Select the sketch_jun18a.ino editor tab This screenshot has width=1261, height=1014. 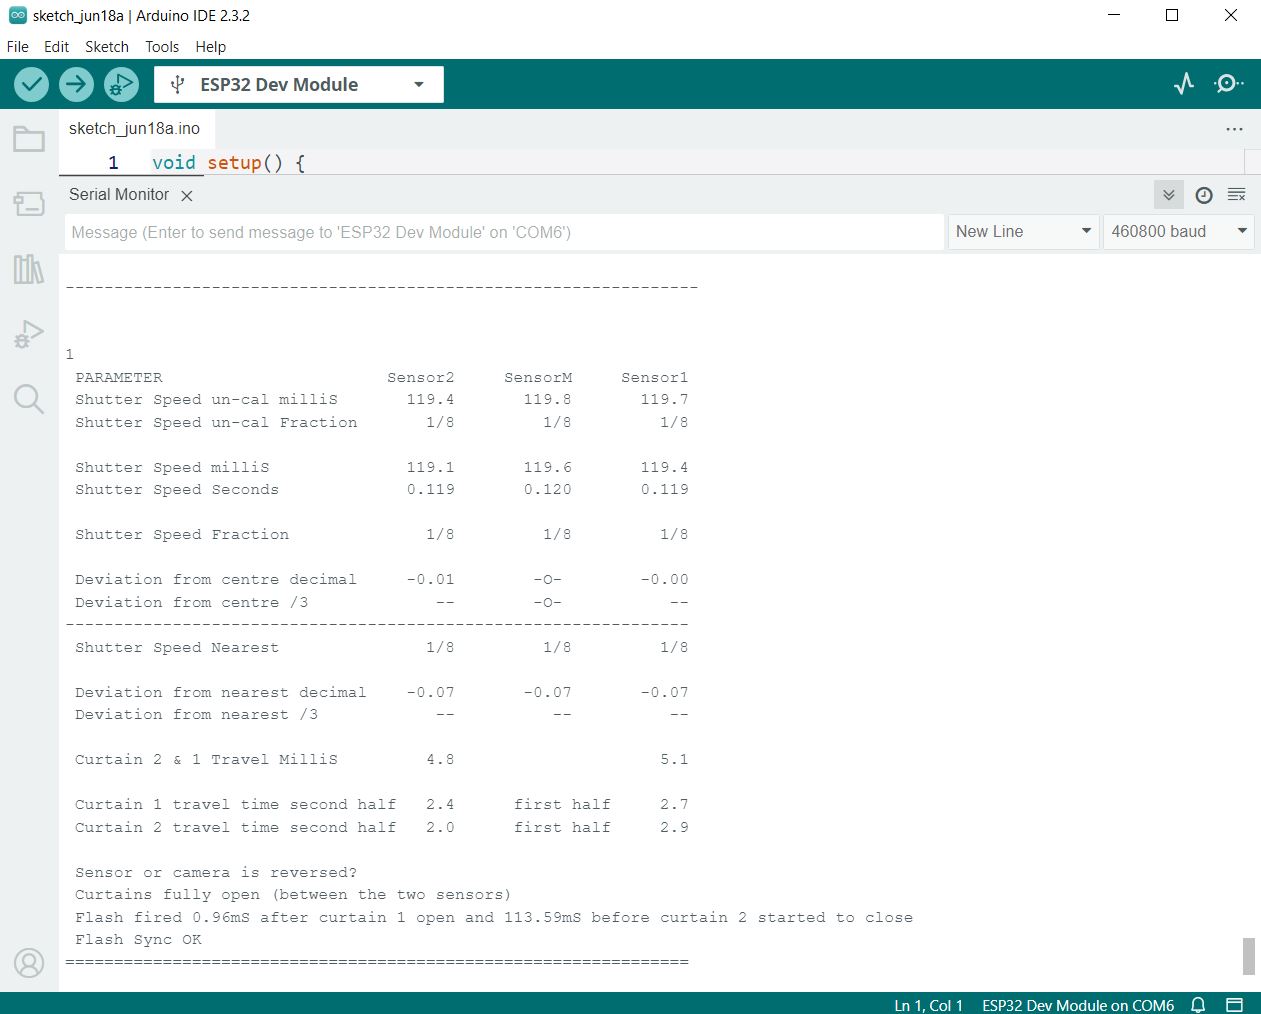pos(135,128)
